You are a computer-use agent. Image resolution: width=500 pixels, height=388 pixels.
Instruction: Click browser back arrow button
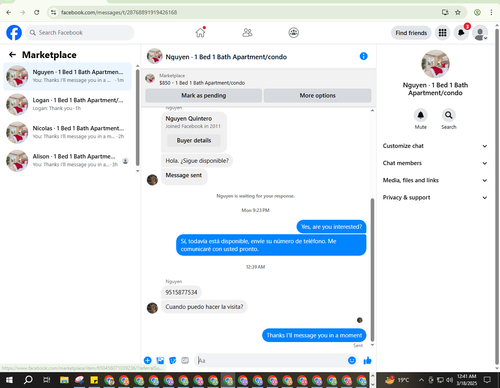point(9,12)
